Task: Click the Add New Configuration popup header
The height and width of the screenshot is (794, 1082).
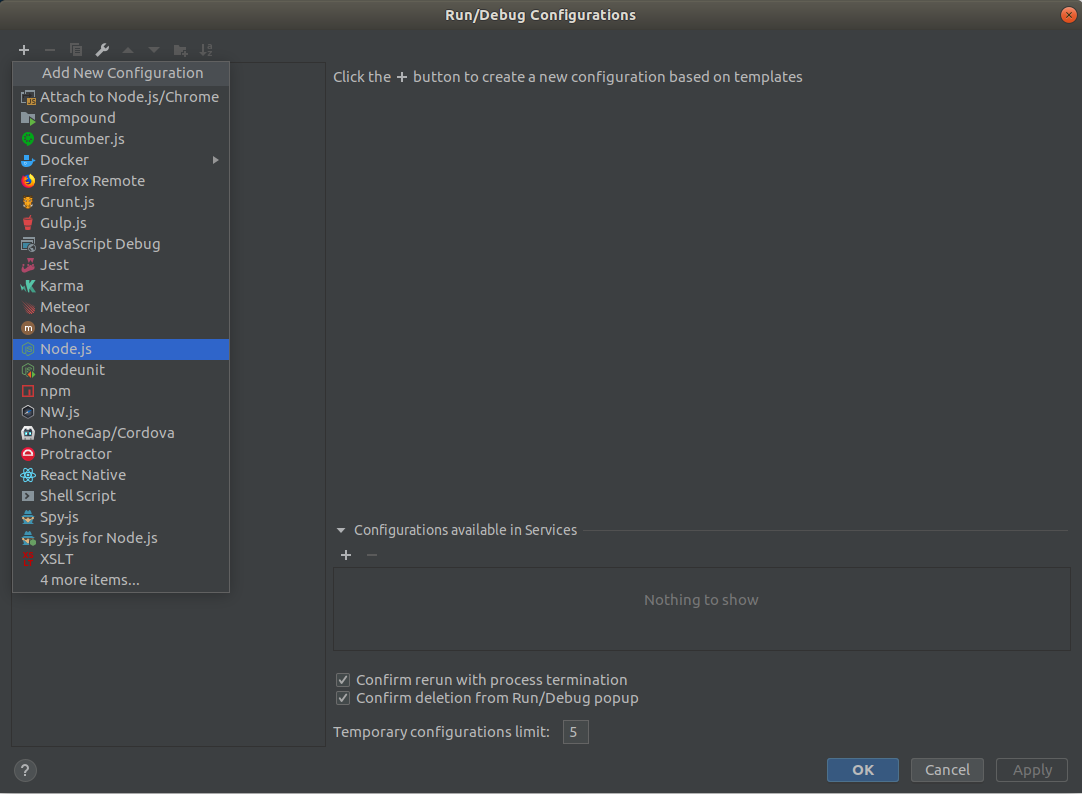Action: tap(121, 73)
